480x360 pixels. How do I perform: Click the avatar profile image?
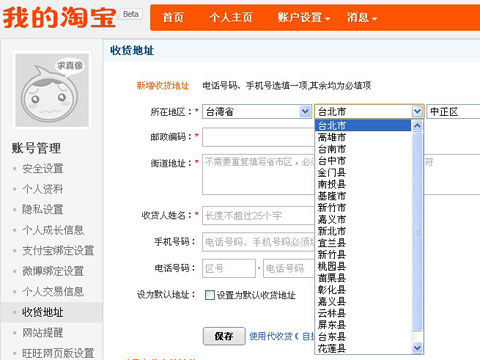click(52, 90)
